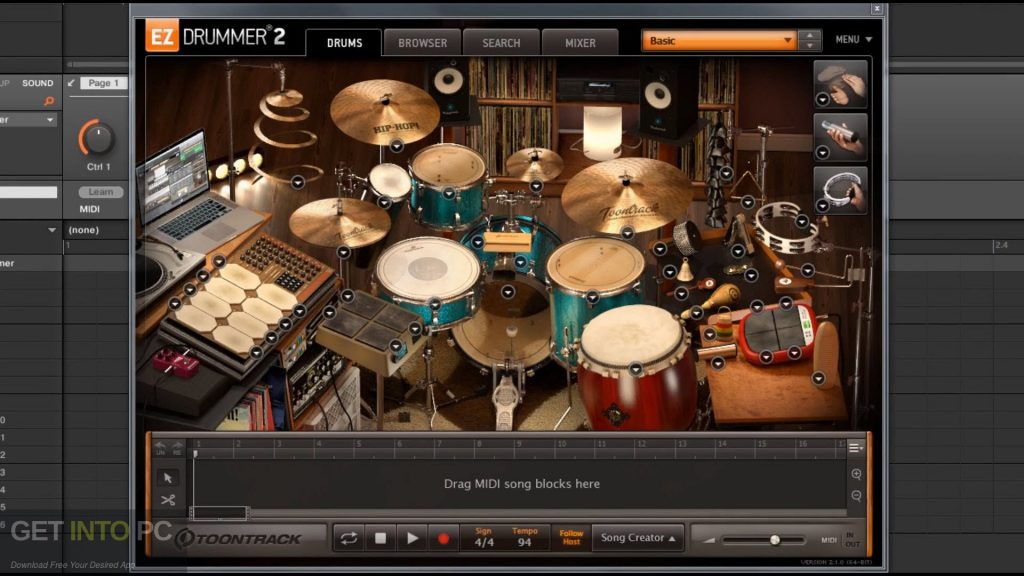This screenshot has width=1024, height=576.
Task: Turn the Ctrl 1 knob in host
Action: point(97,138)
